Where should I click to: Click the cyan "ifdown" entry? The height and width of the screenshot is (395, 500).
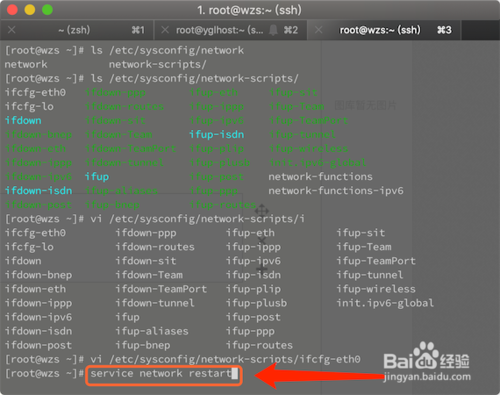pyautogui.click(x=23, y=120)
